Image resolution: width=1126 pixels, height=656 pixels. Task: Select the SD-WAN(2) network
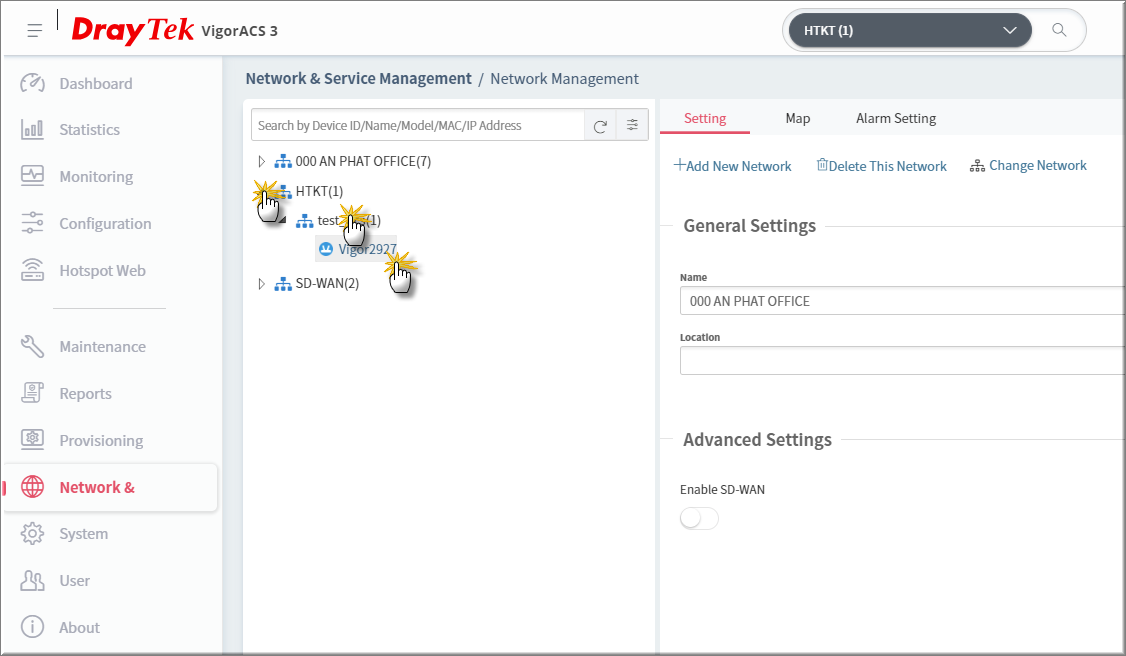(327, 284)
